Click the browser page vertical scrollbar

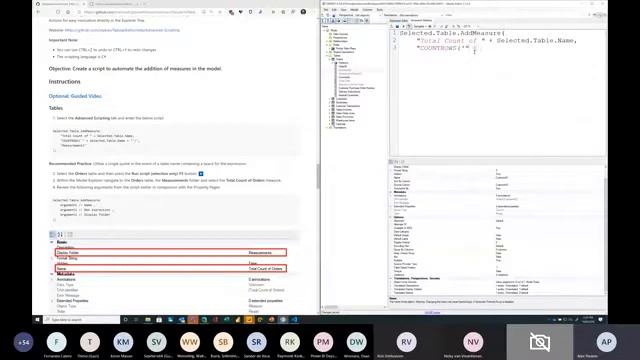pyautogui.click(x=318, y=176)
